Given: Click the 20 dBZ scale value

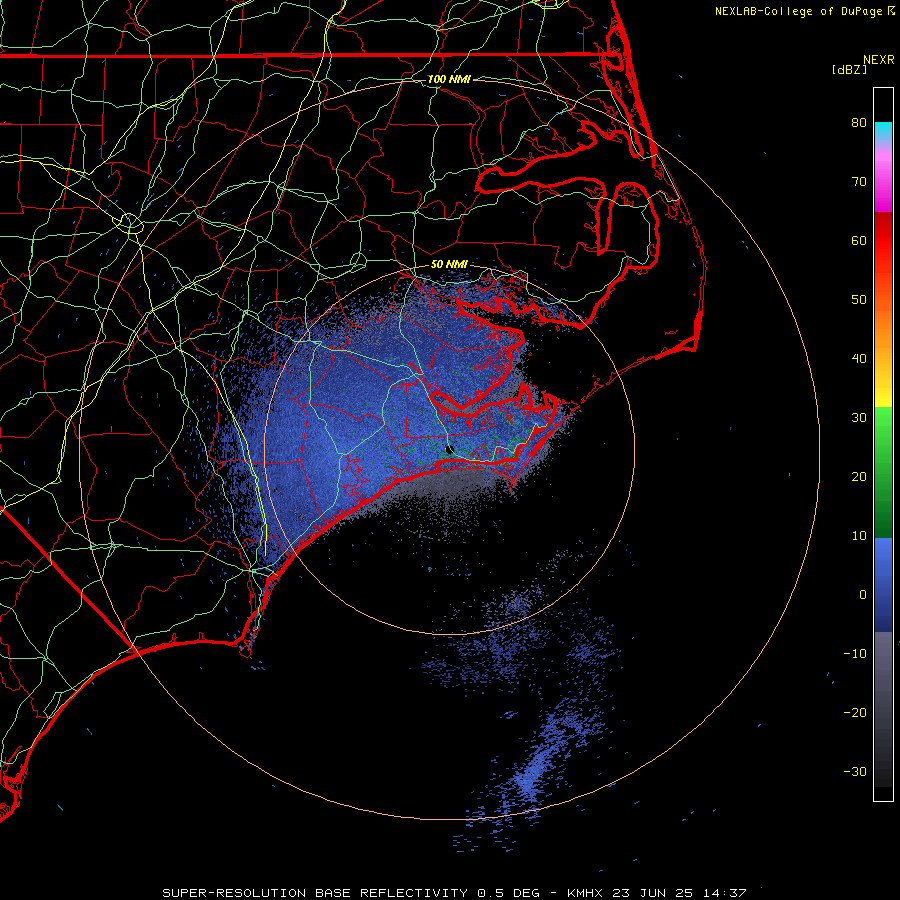Looking at the screenshot, I should [859, 476].
